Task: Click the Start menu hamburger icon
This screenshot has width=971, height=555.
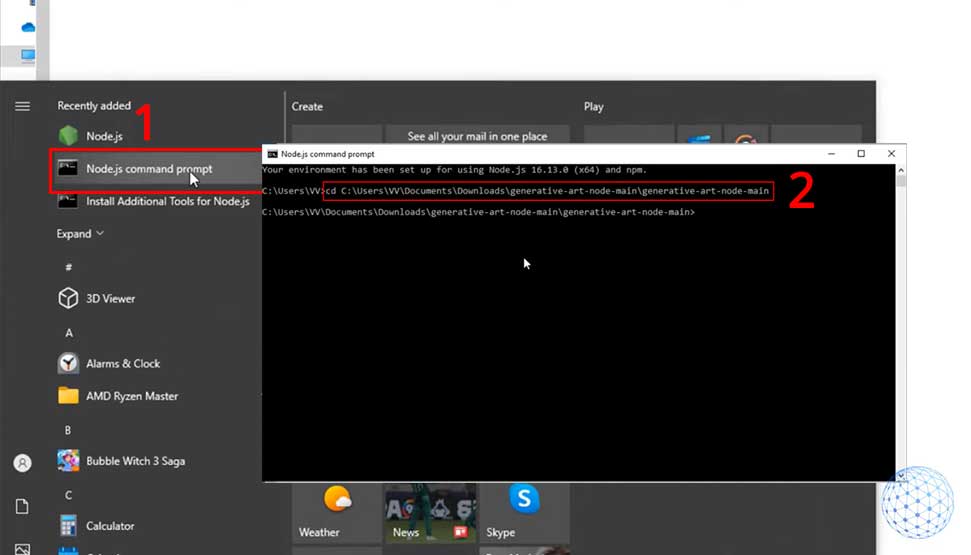Action: click(22, 107)
